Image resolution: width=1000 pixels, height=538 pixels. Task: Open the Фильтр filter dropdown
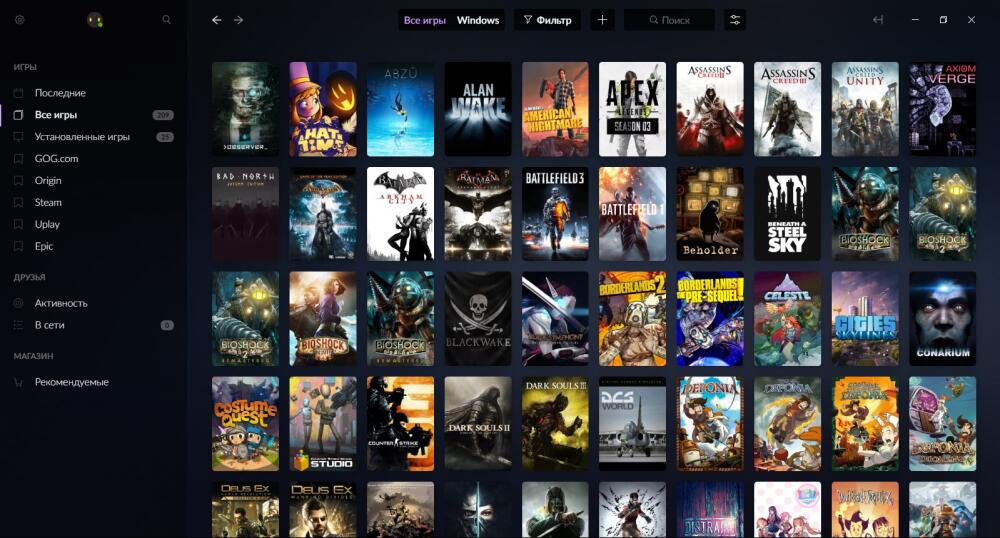point(547,20)
